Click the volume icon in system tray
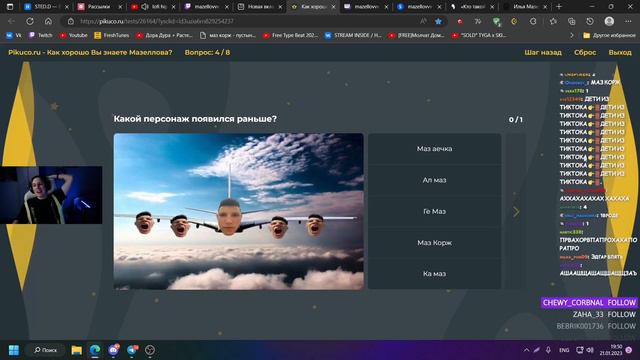This screenshot has height=360, width=640. (x=590, y=350)
